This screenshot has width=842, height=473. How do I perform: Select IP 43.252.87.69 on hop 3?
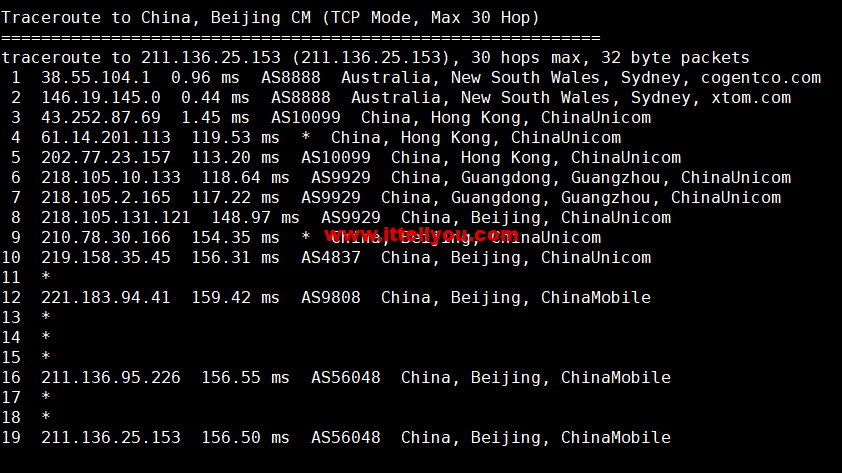100,118
